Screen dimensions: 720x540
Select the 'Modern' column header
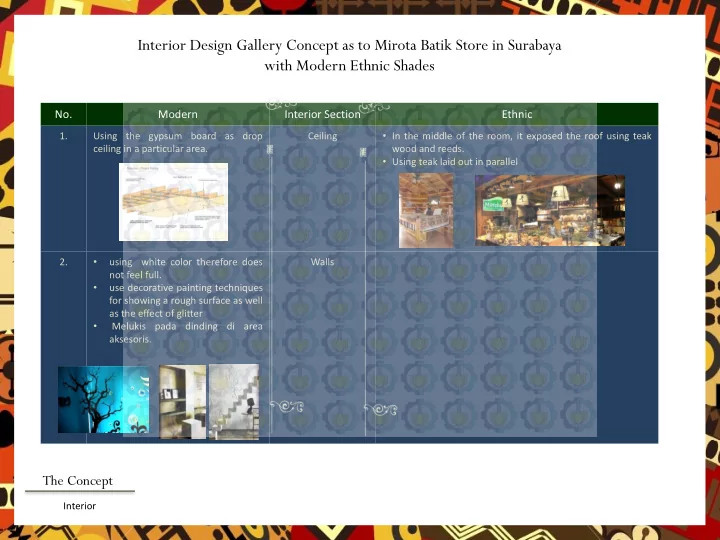(x=178, y=114)
